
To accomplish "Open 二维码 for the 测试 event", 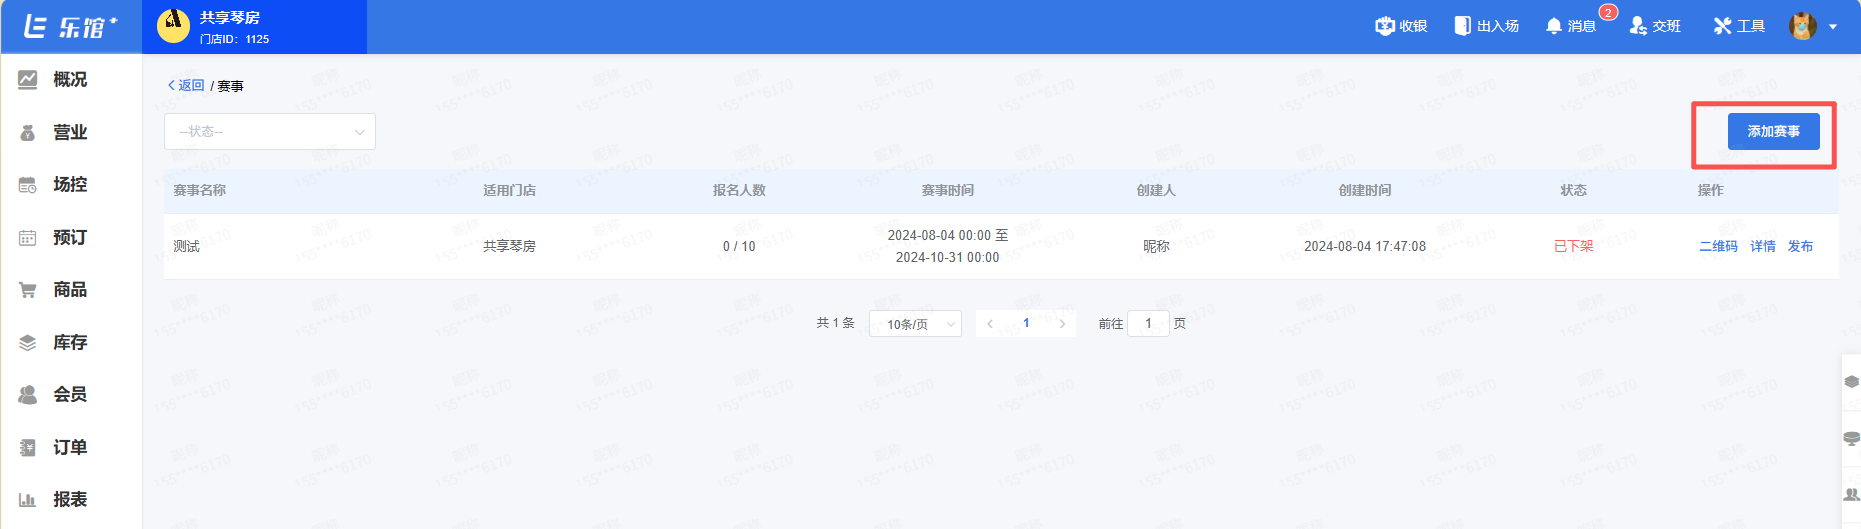I will [1718, 246].
